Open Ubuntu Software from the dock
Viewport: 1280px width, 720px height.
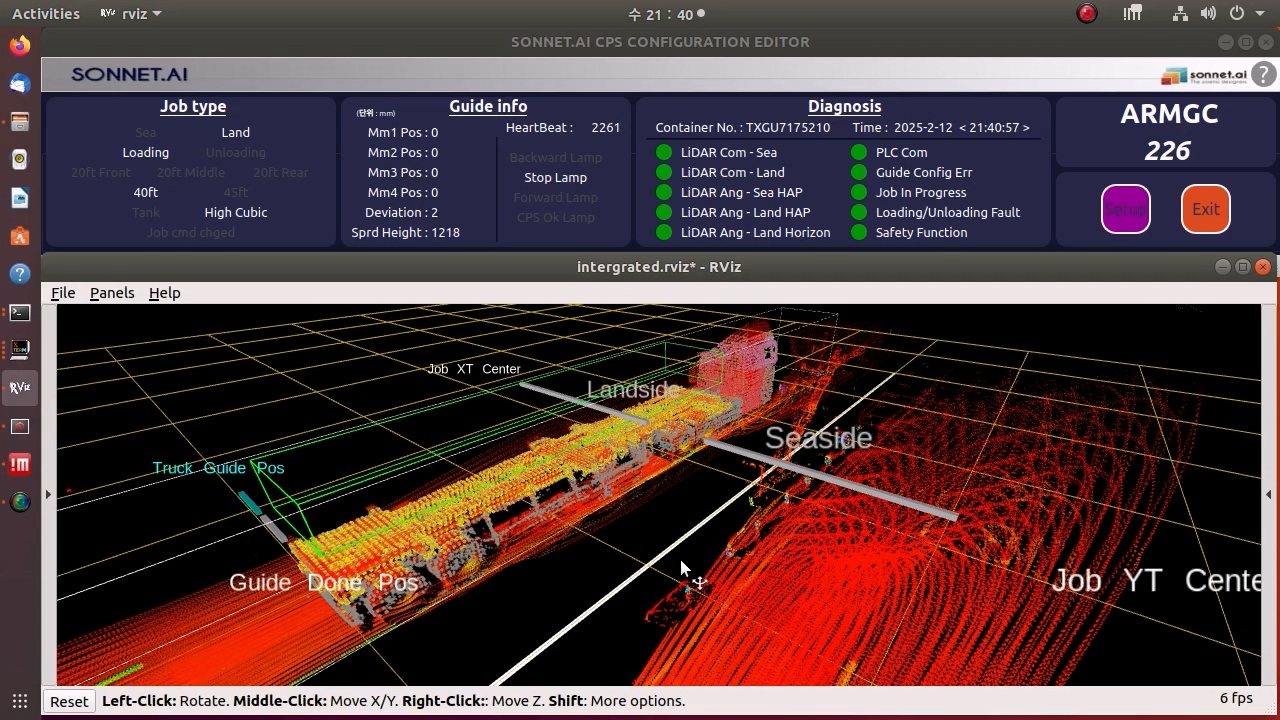coord(20,236)
